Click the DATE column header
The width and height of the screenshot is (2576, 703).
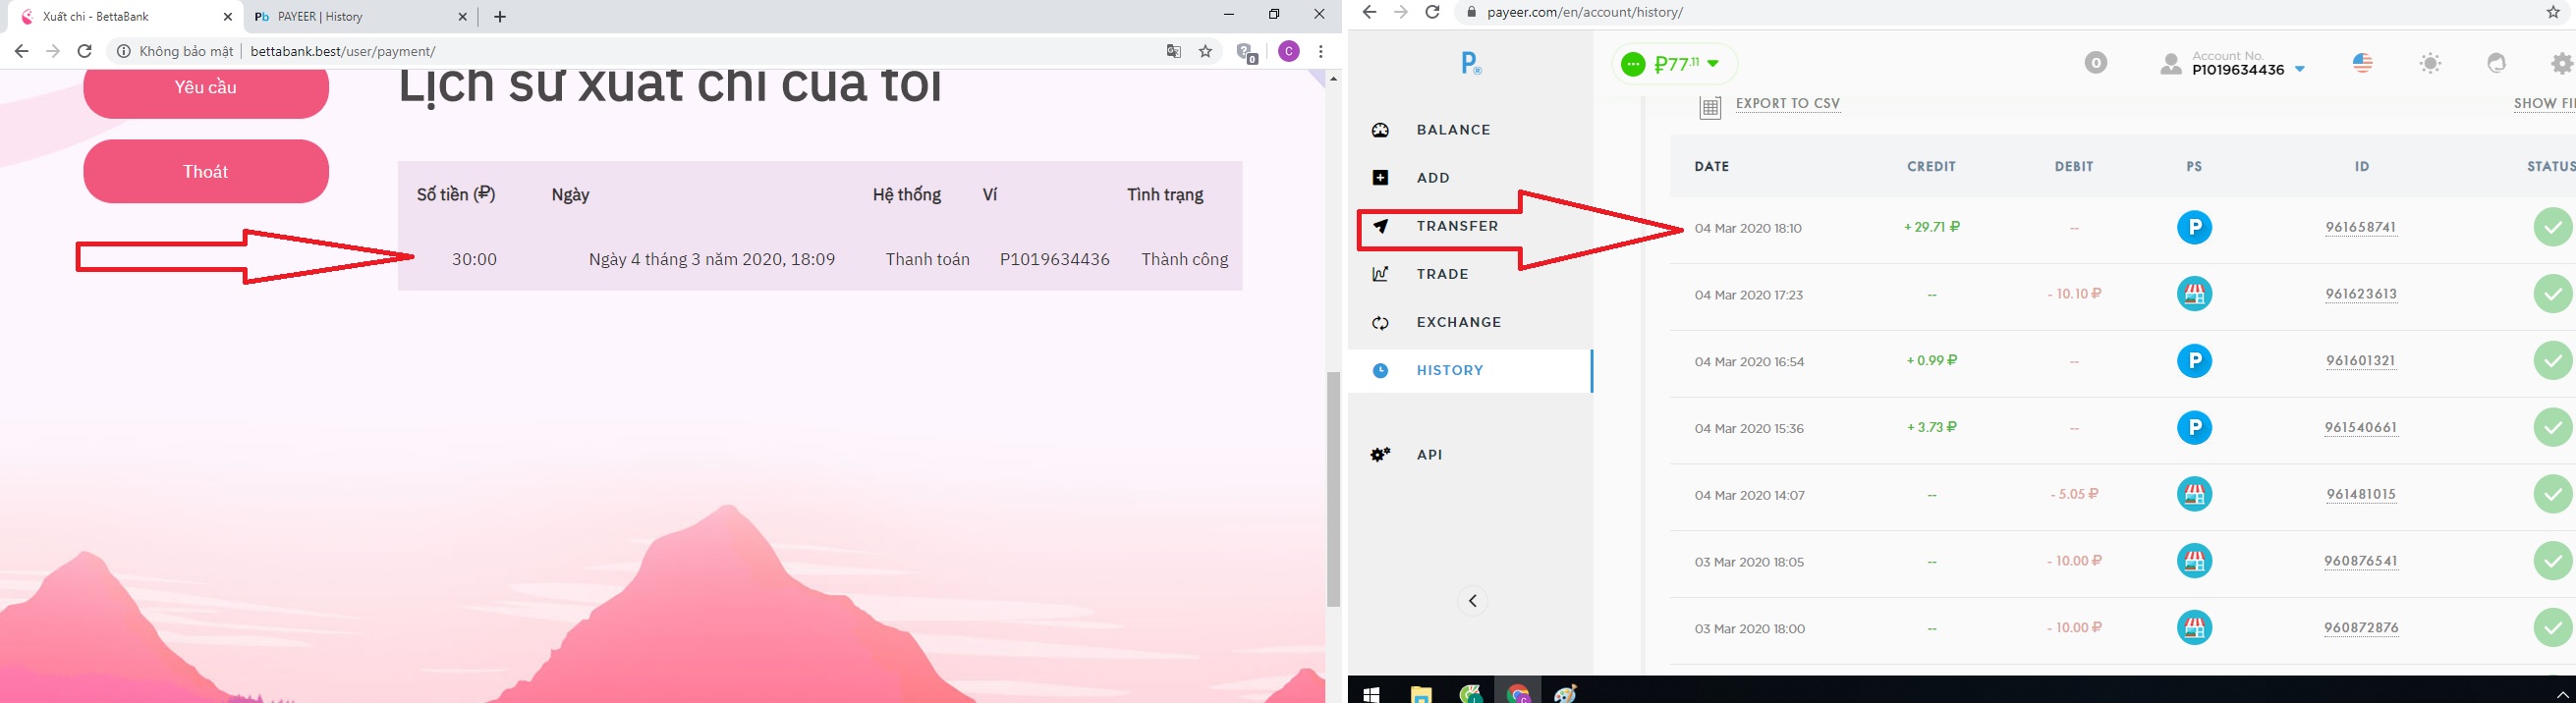pos(1712,167)
